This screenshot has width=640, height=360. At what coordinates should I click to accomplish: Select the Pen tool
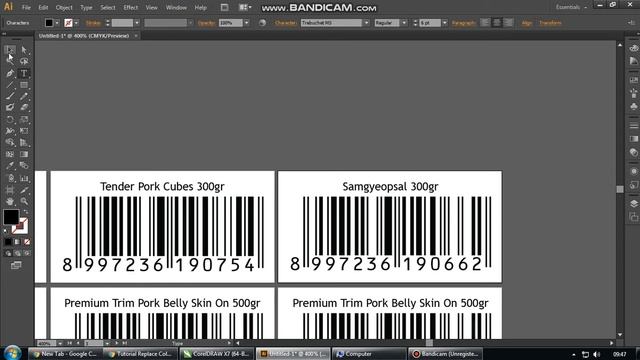click(10, 73)
